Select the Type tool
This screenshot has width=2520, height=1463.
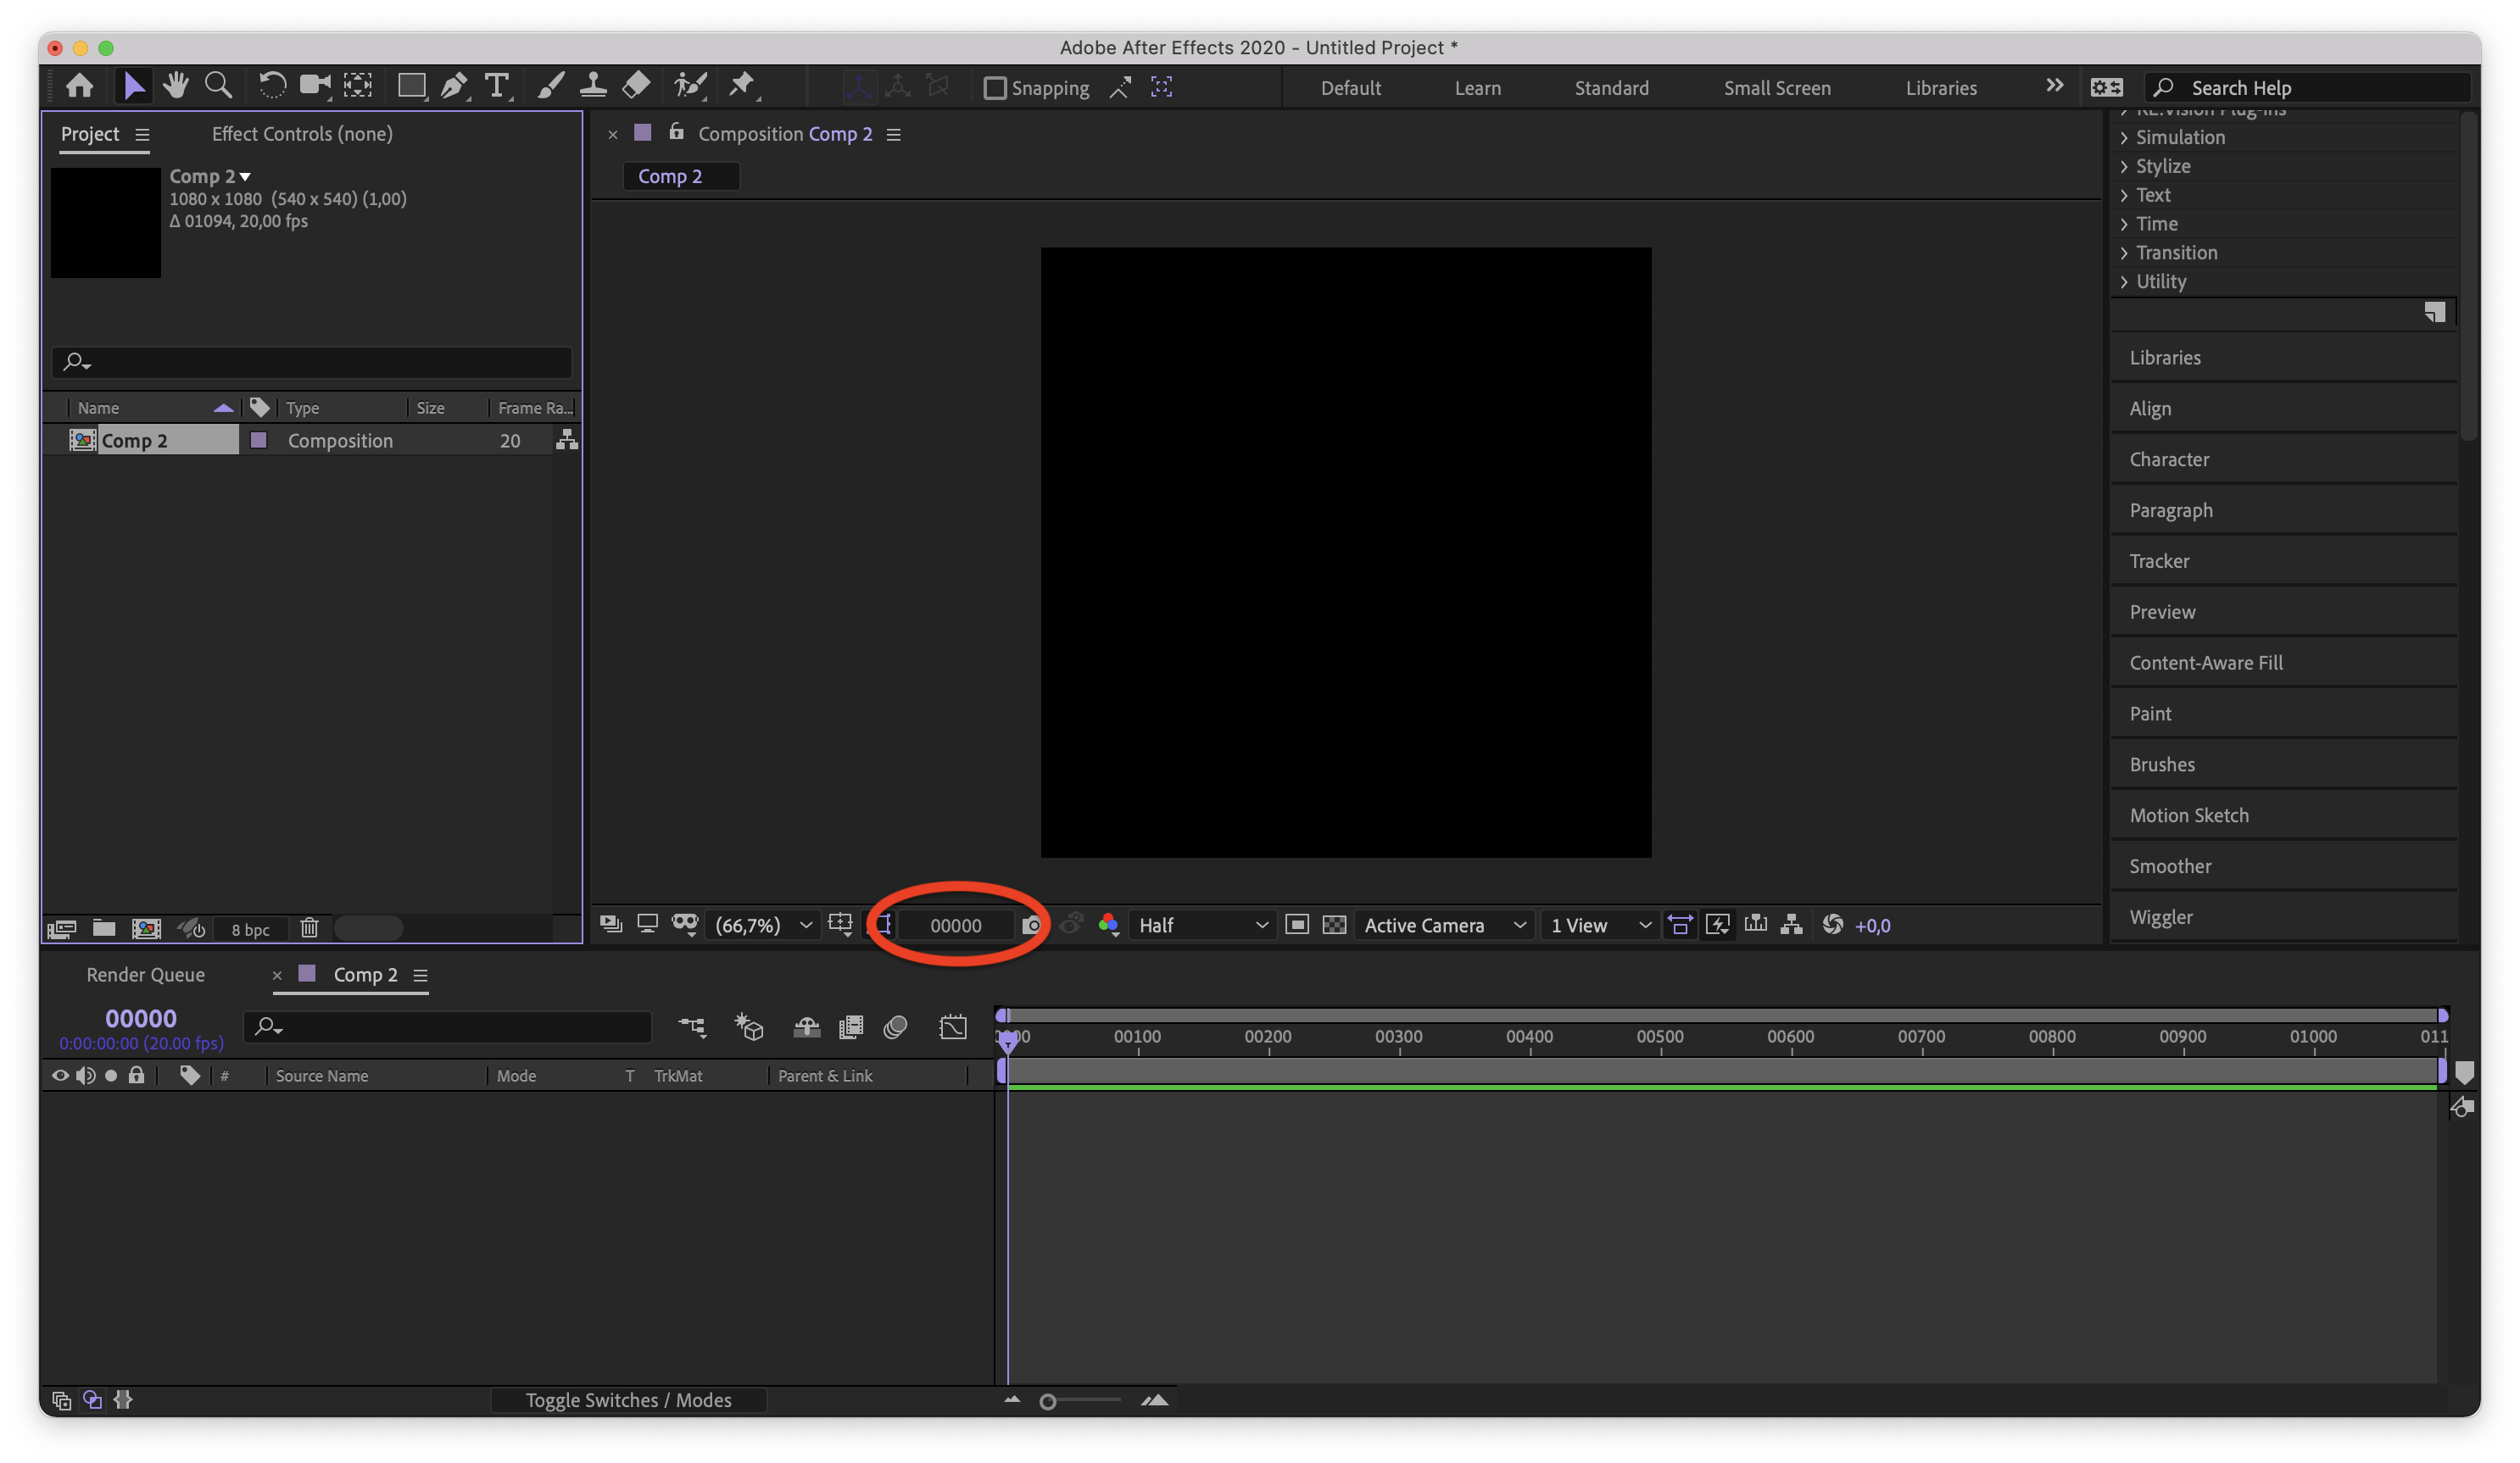click(x=497, y=86)
